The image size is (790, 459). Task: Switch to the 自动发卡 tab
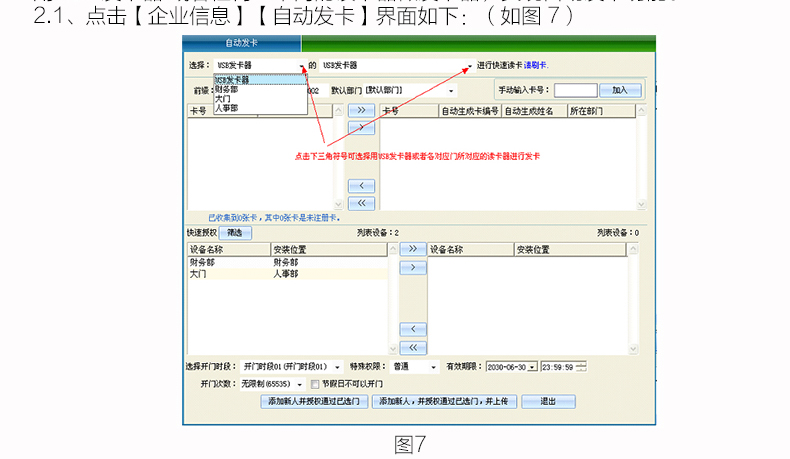coord(240,43)
